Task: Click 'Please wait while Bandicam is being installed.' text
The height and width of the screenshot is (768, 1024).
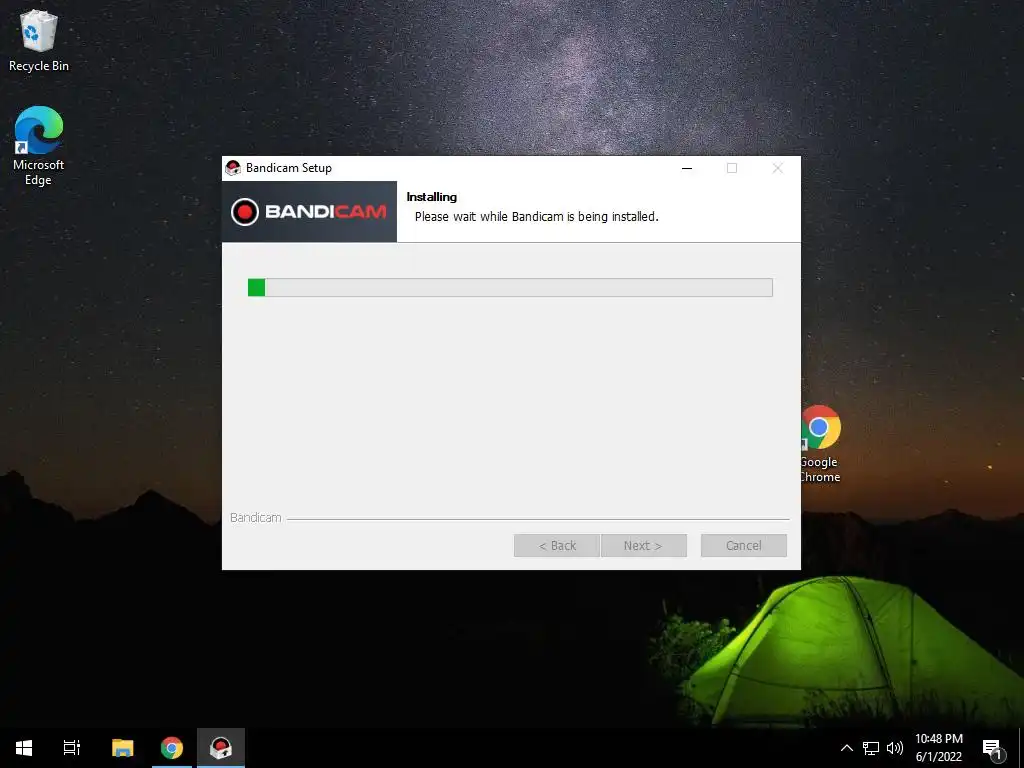Action: [x=537, y=217]
